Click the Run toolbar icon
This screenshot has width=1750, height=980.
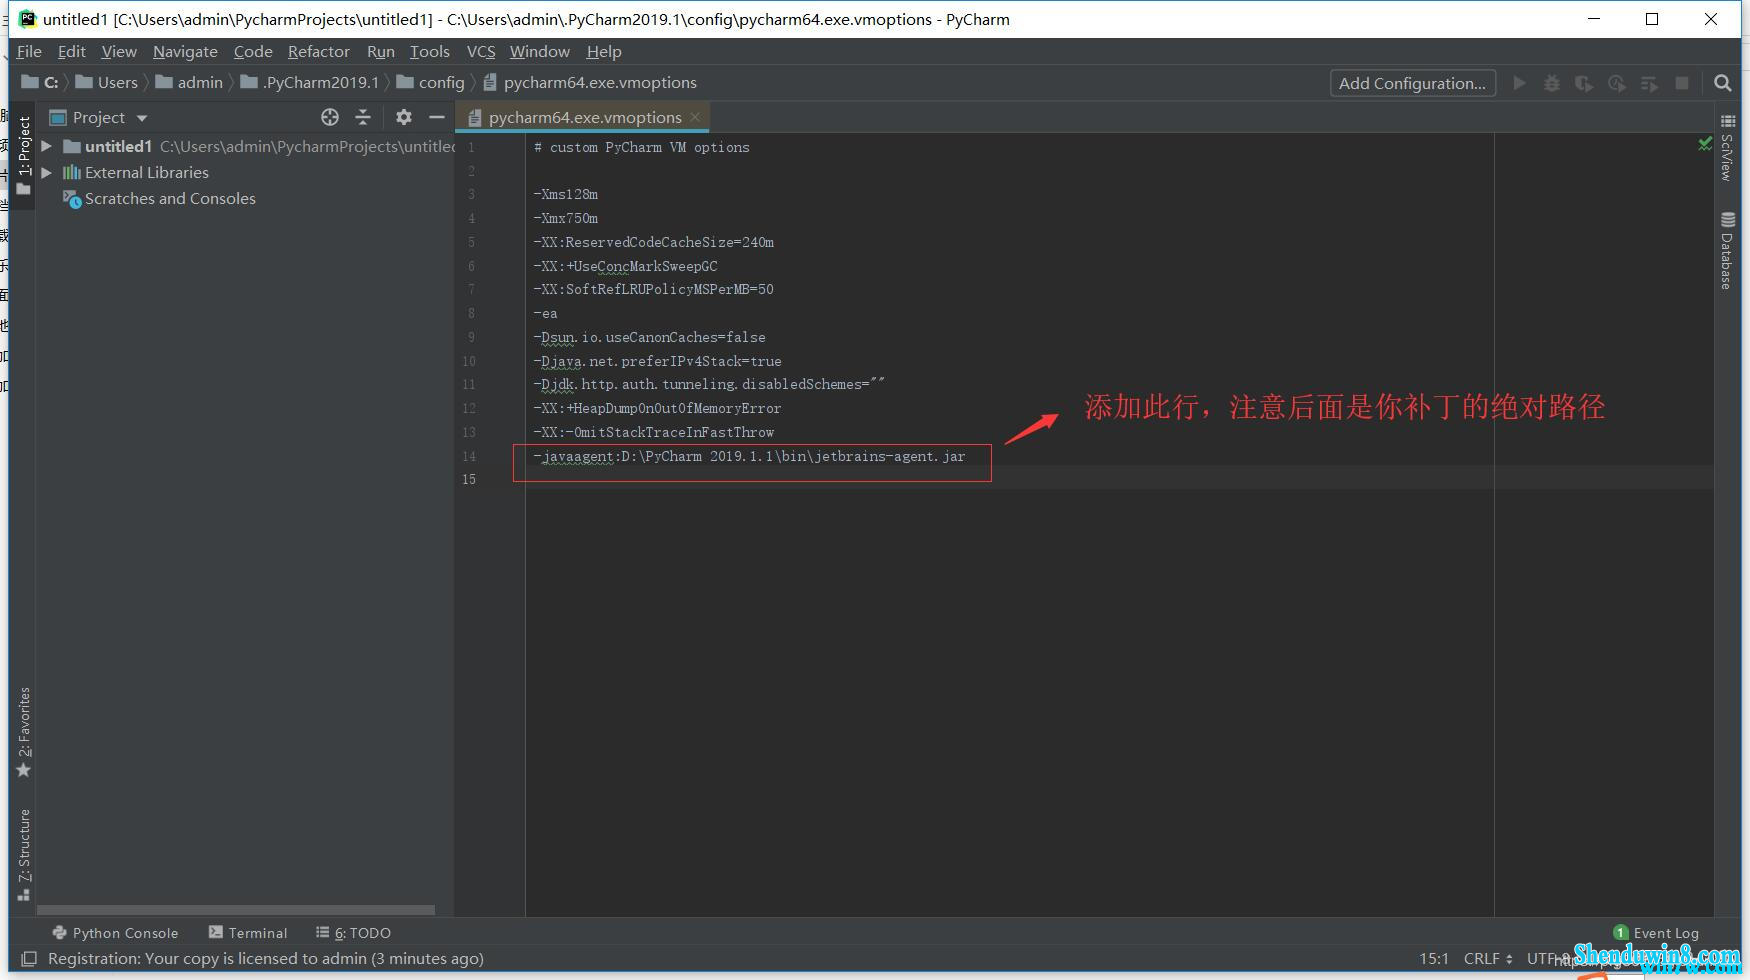[1519, 83]
